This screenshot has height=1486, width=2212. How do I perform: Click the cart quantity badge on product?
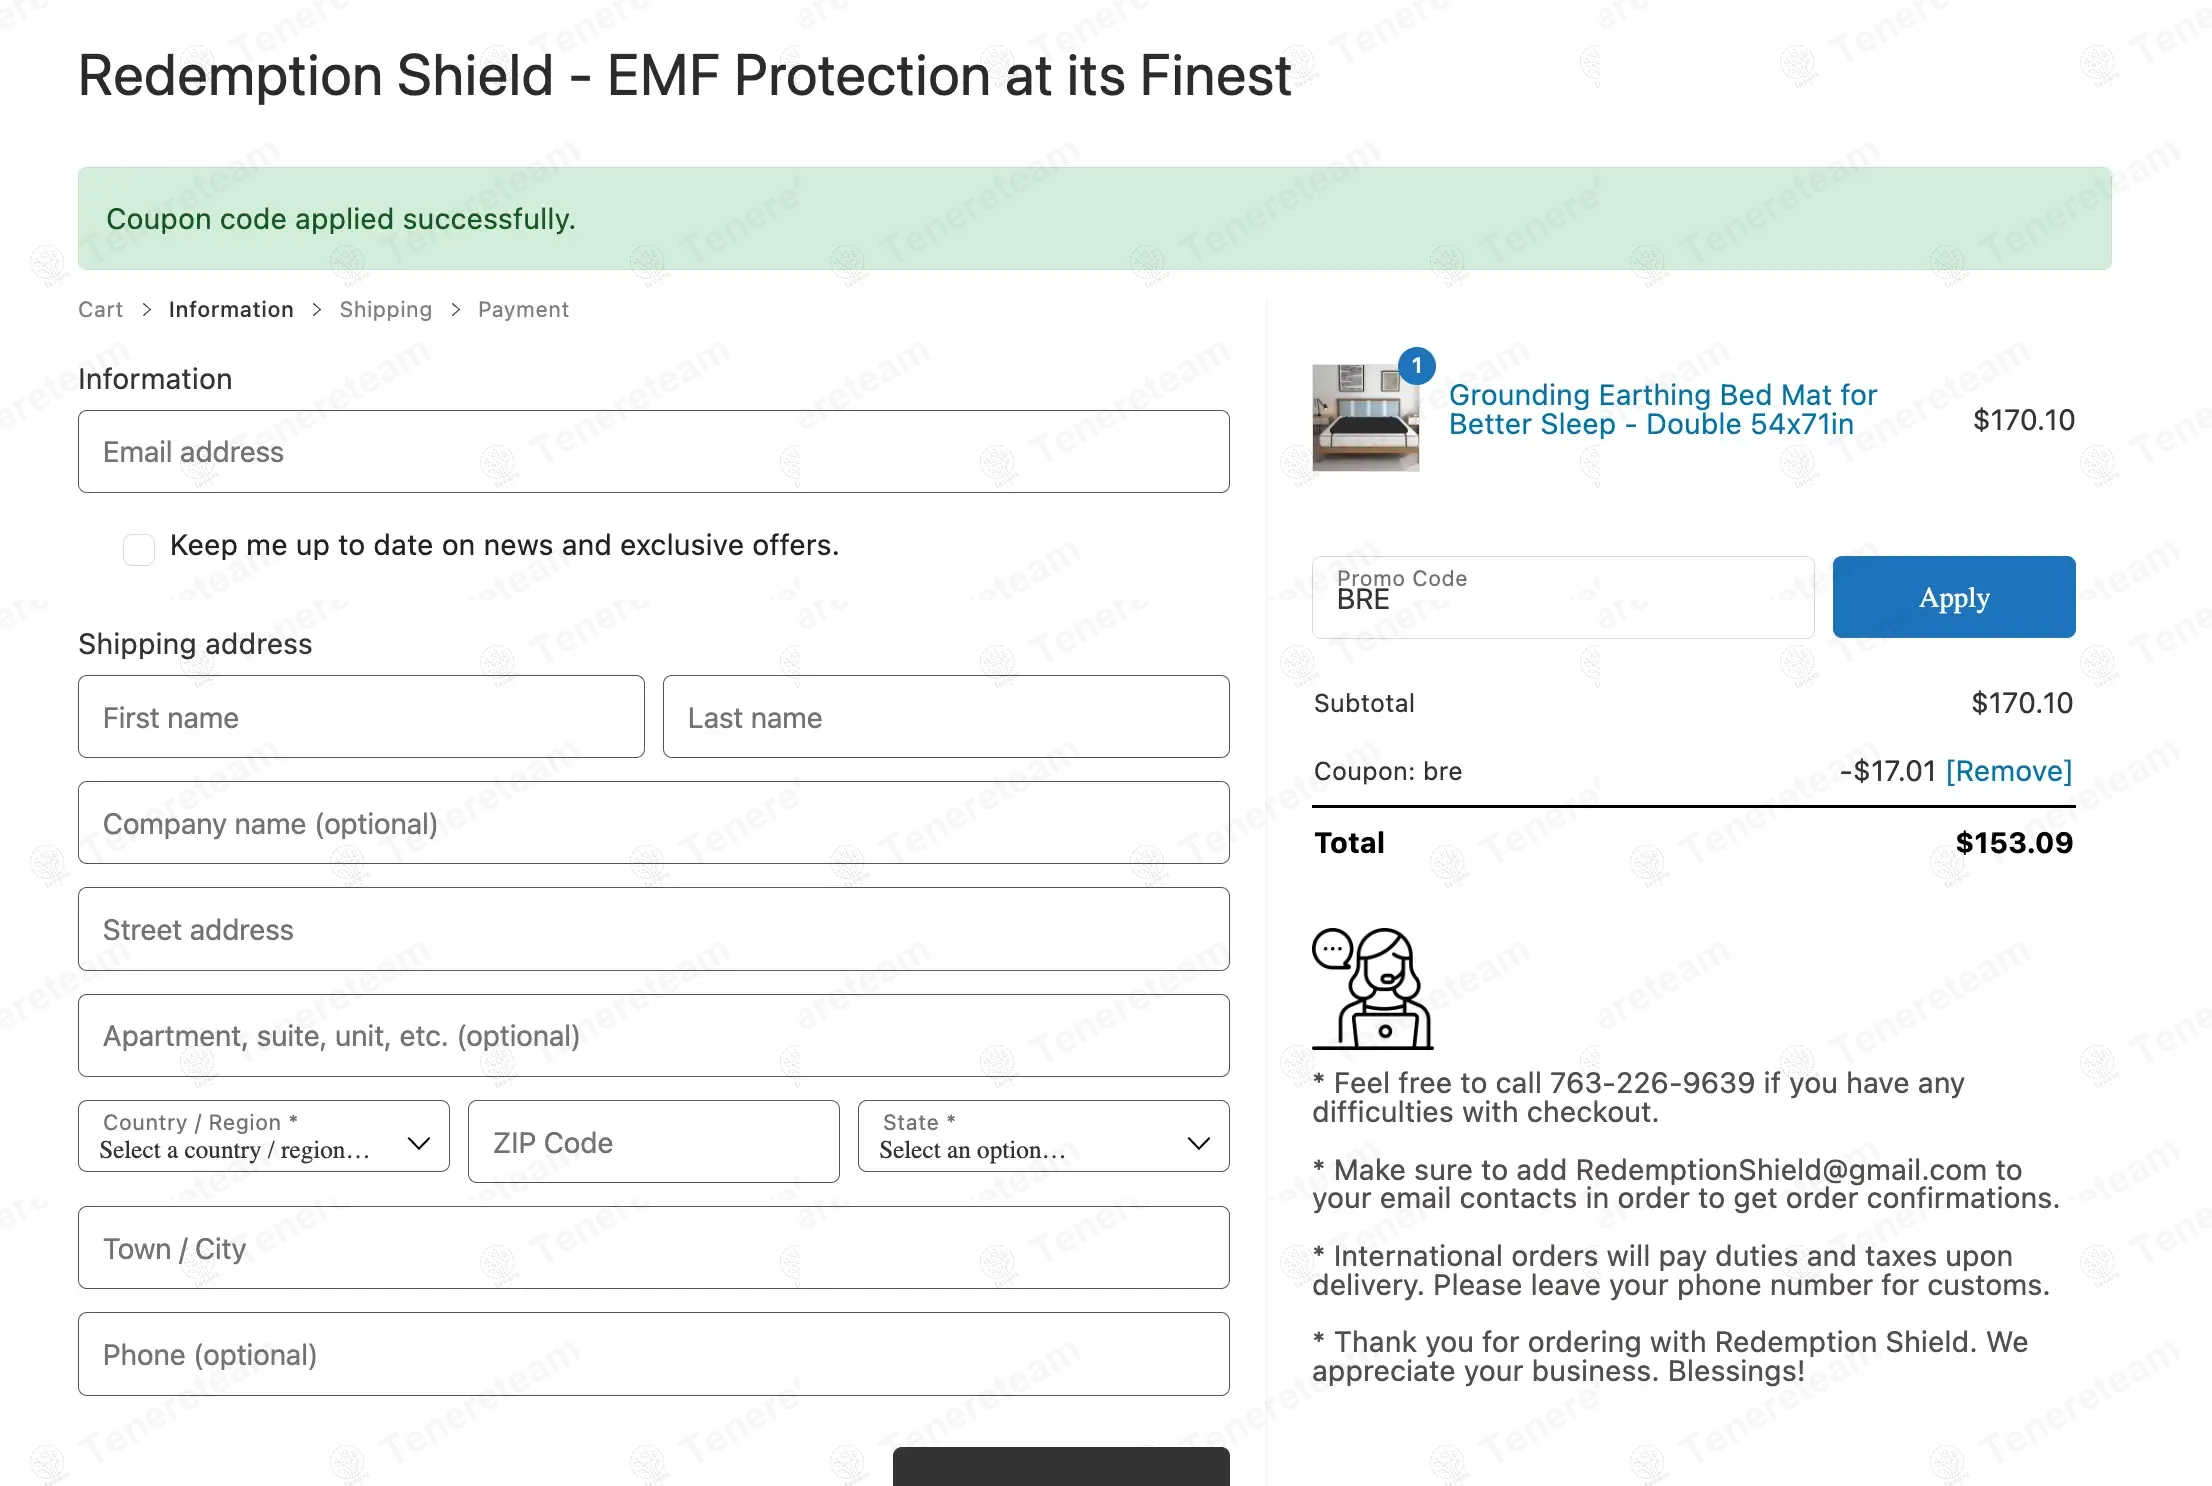1416,366
